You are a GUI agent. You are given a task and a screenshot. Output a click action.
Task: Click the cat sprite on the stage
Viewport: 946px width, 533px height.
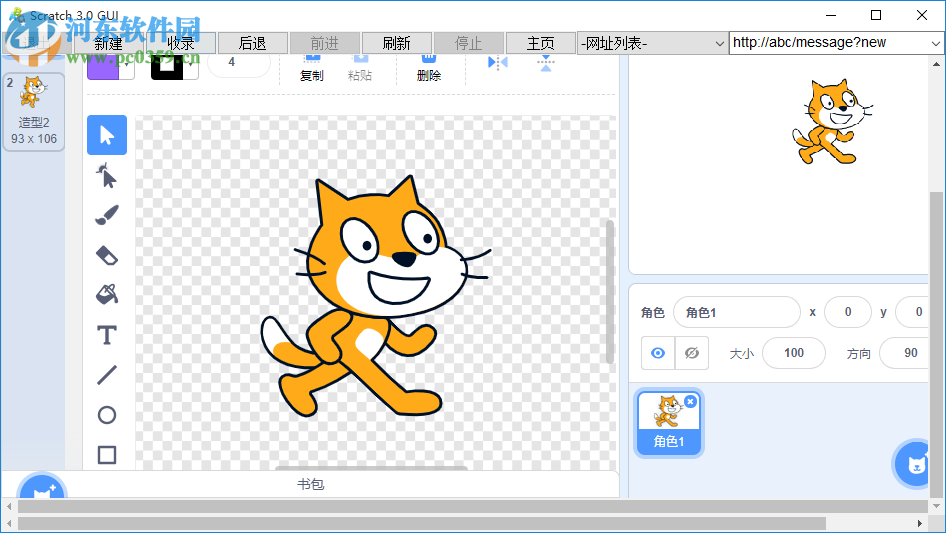pos(831,121)
